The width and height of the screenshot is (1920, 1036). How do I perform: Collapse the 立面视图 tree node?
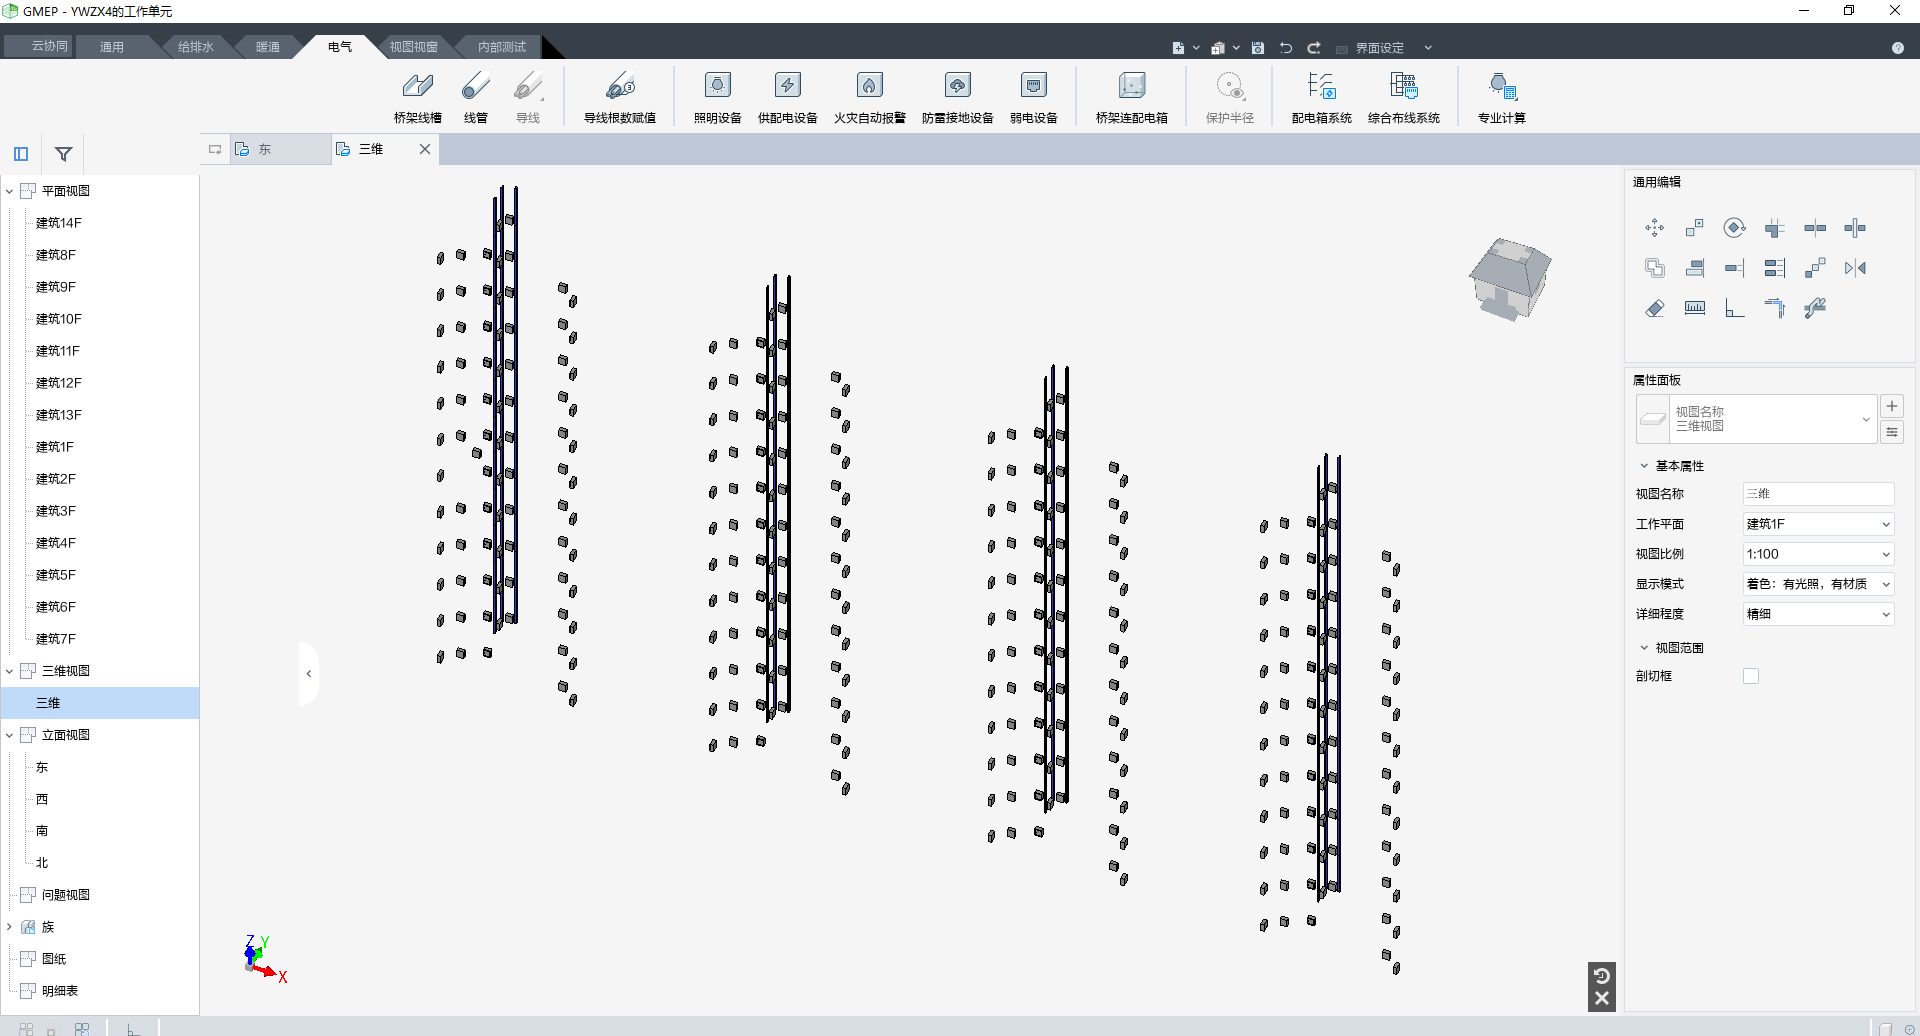click(x=9, y=735)
